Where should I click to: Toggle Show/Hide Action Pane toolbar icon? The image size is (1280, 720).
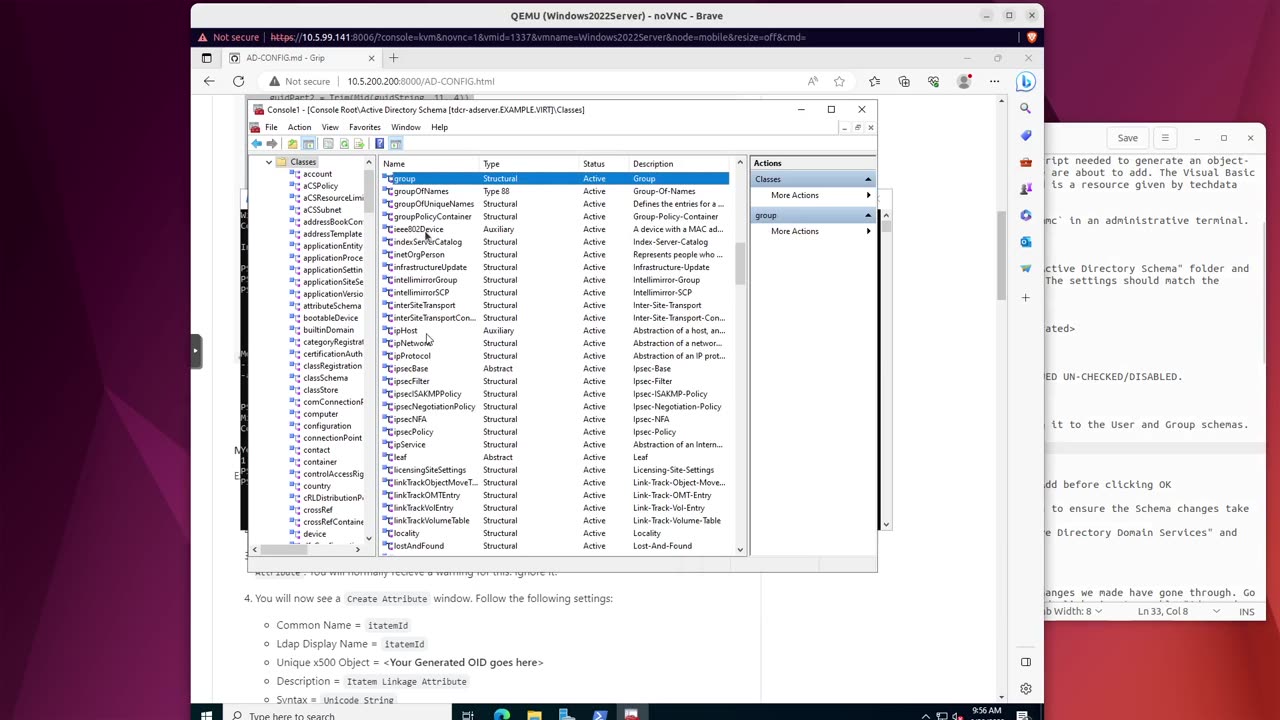(396, 144)
